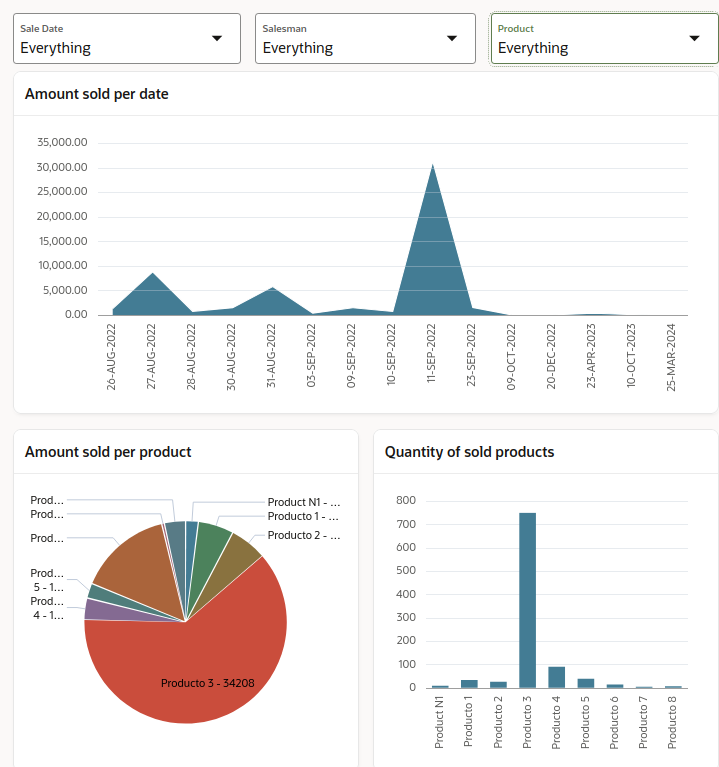This screenshot has width=719, height=767.
Task: Expand the Salesman filter dropdown arrow
Action: pos(452,38)
